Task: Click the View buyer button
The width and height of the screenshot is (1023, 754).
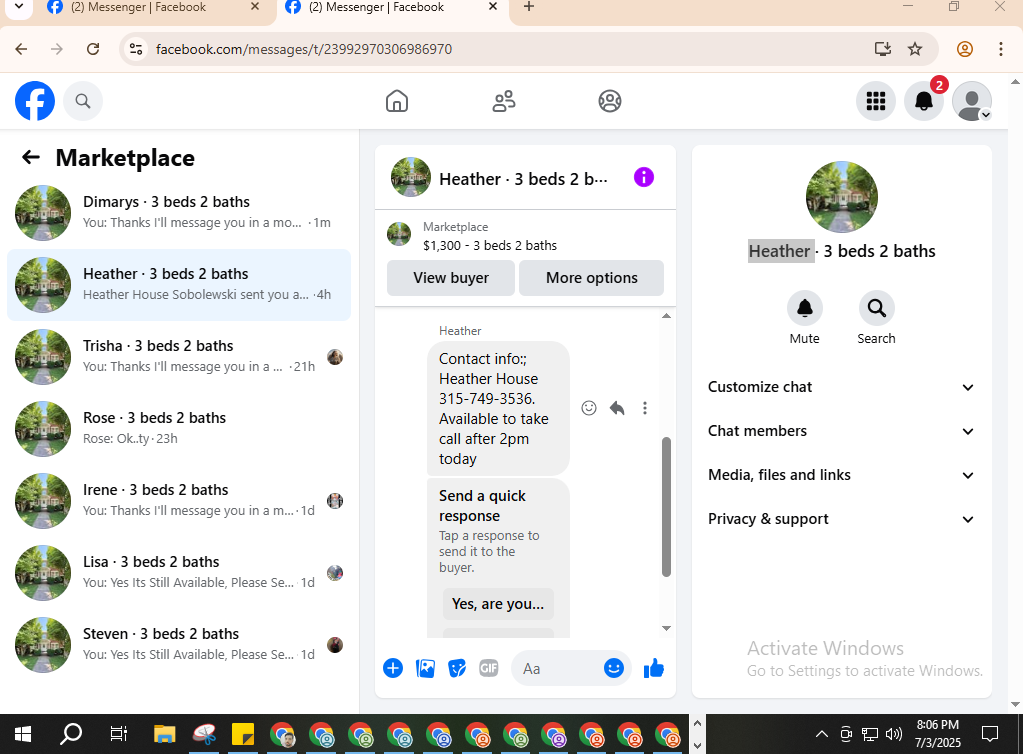Action: pos(451,278)
